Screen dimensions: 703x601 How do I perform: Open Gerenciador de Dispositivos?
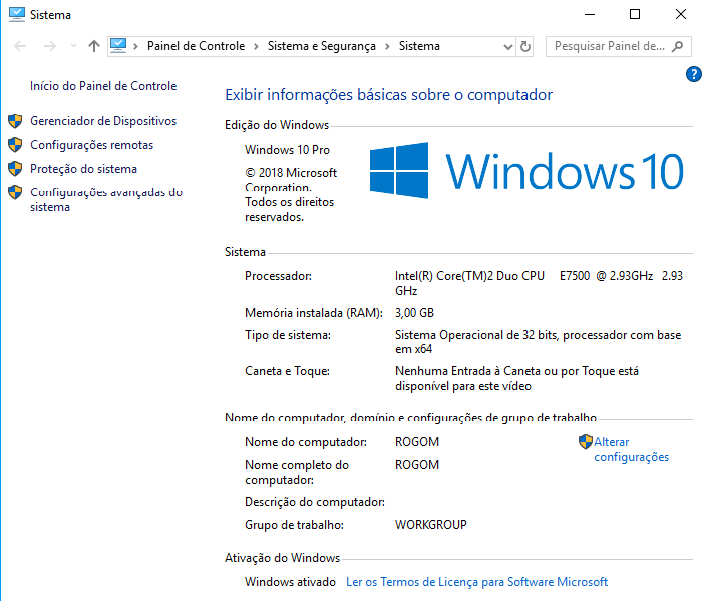coord(104,121)
